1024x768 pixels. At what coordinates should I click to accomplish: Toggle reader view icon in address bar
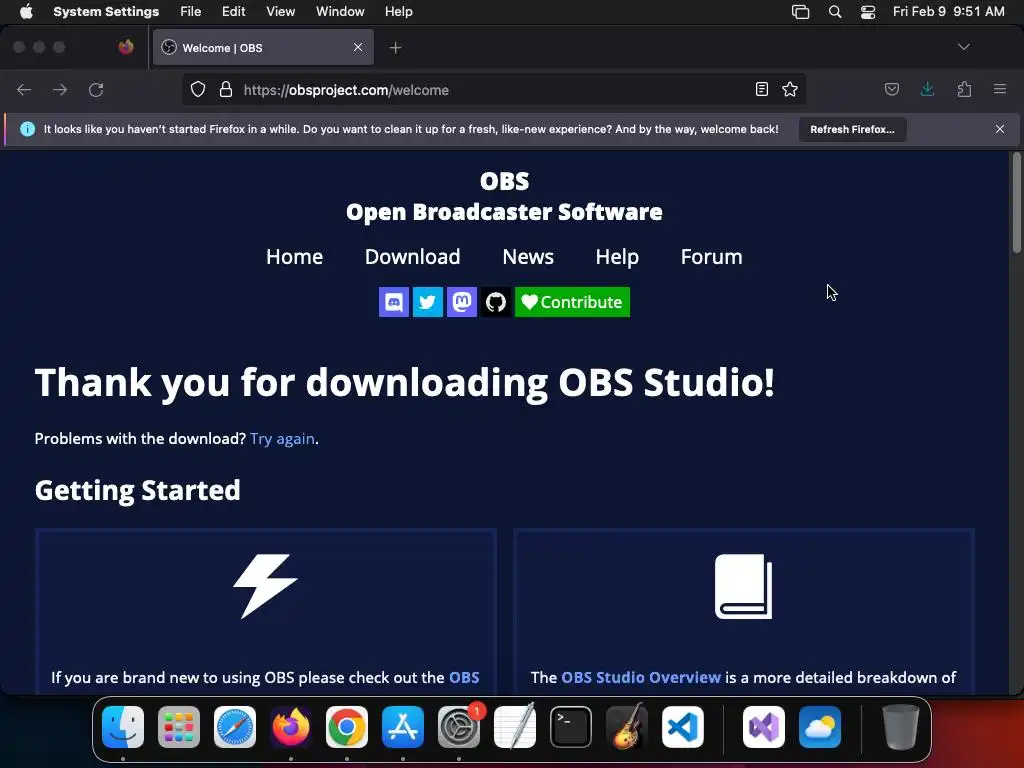click(761, 89)
